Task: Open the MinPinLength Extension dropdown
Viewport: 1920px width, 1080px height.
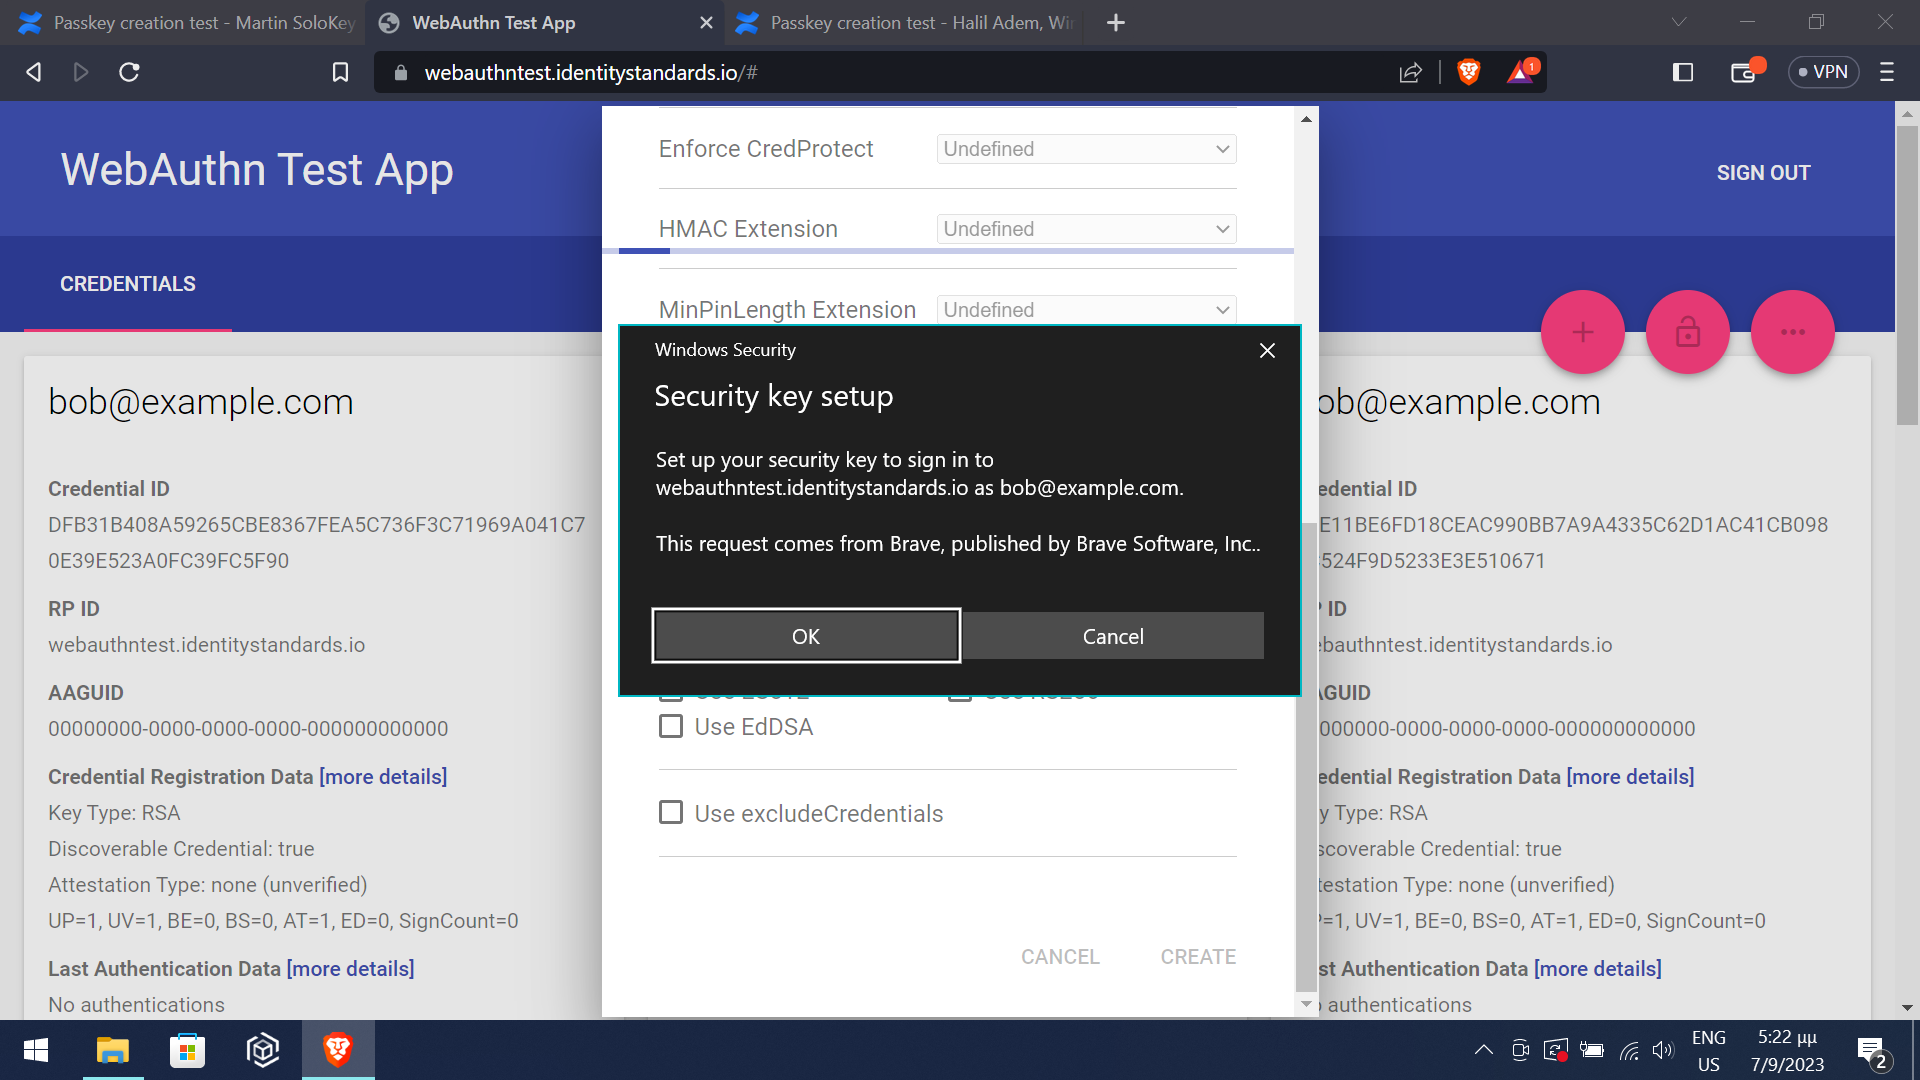Action: pyautogui.click(x=1086, y=310)
